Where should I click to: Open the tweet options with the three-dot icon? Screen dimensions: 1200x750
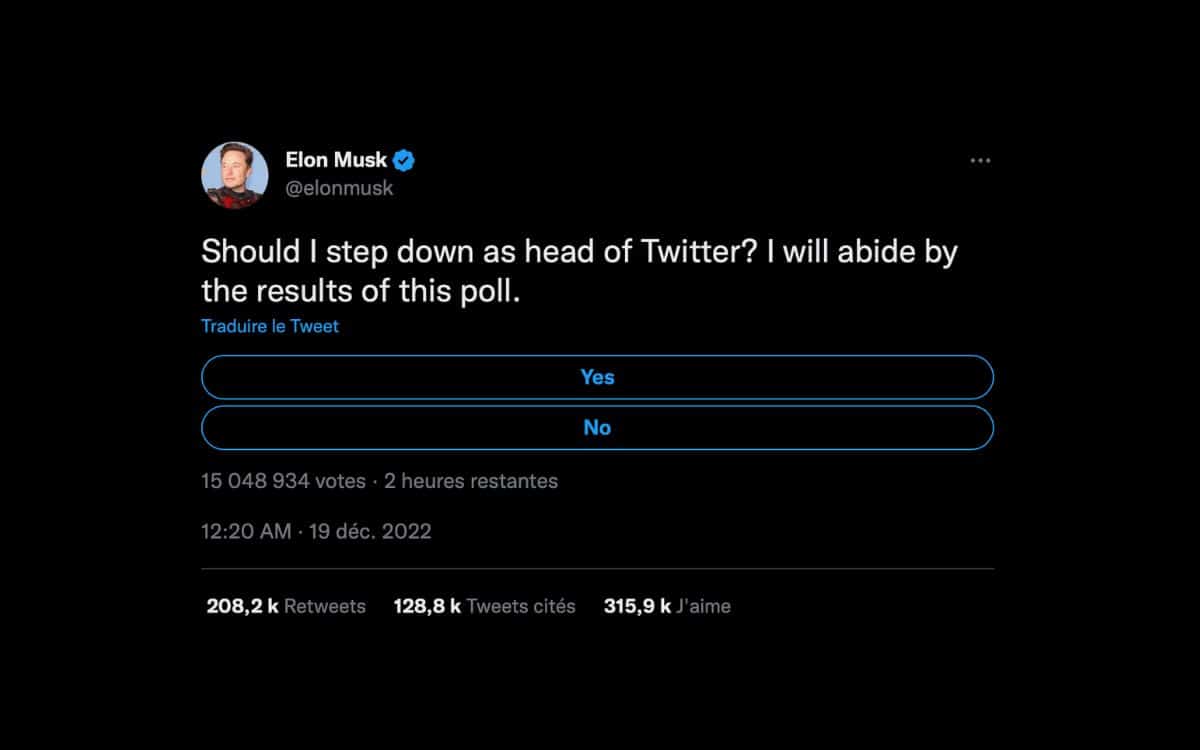(x=980, y=160)
